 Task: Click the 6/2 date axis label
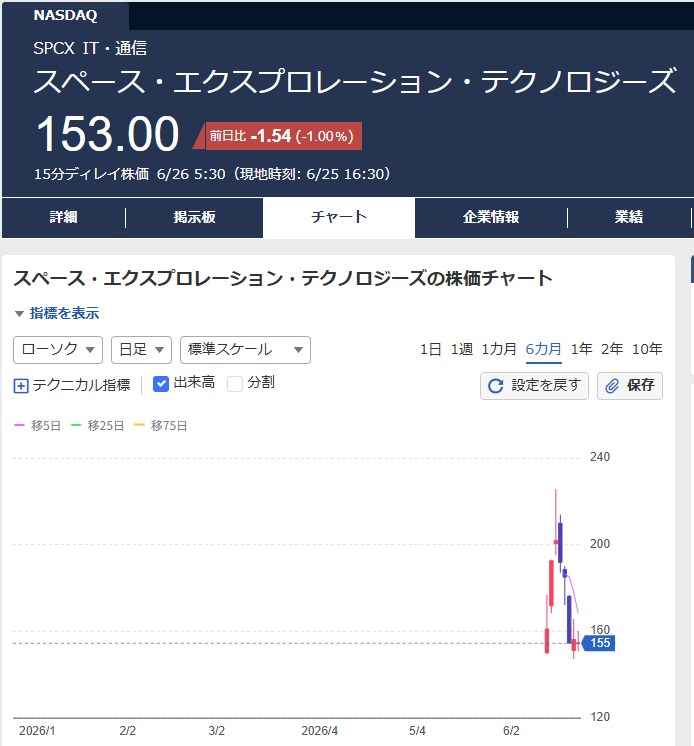(x=511, y=730)
